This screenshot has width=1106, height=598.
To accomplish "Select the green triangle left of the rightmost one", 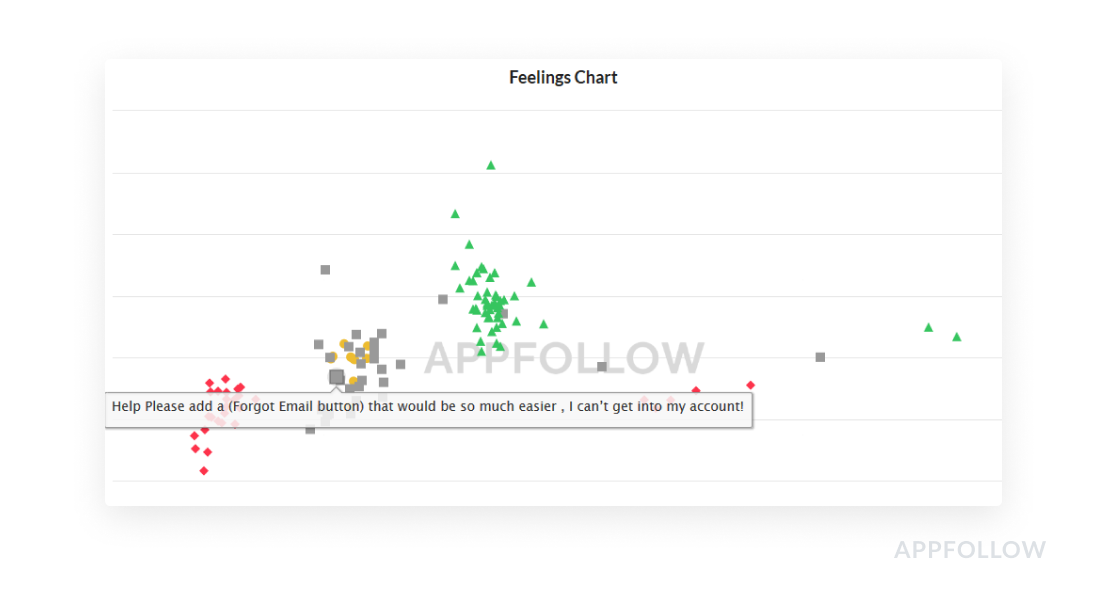I will pos(928,328).
